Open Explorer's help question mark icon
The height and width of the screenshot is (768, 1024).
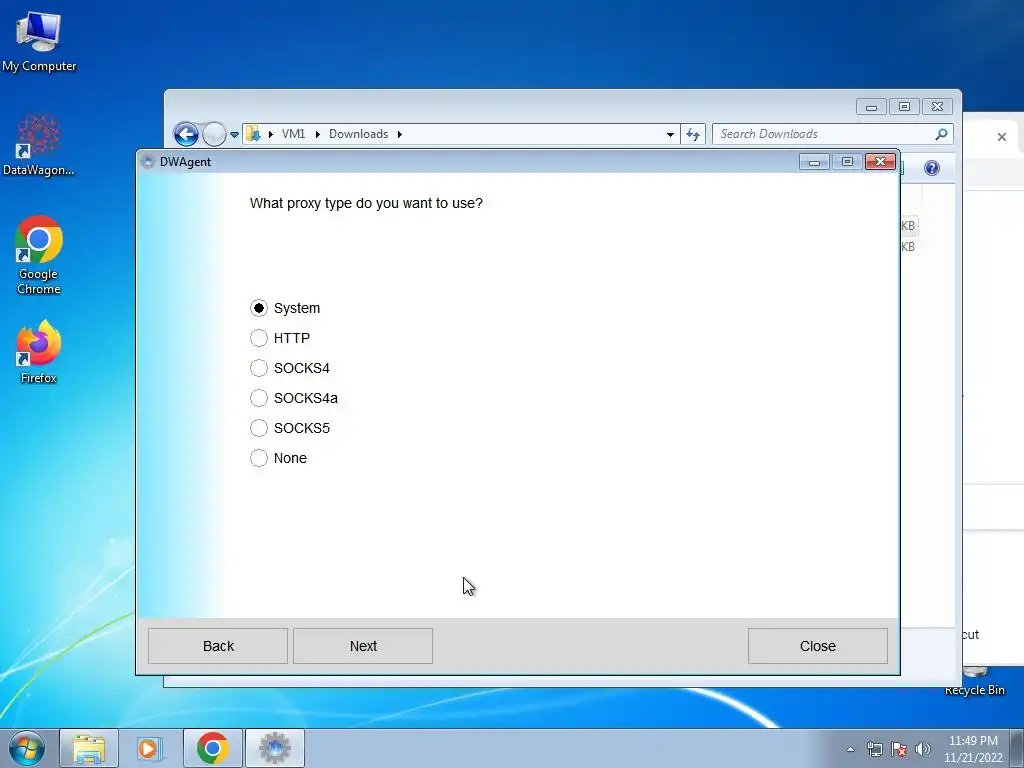pos(932,168)
